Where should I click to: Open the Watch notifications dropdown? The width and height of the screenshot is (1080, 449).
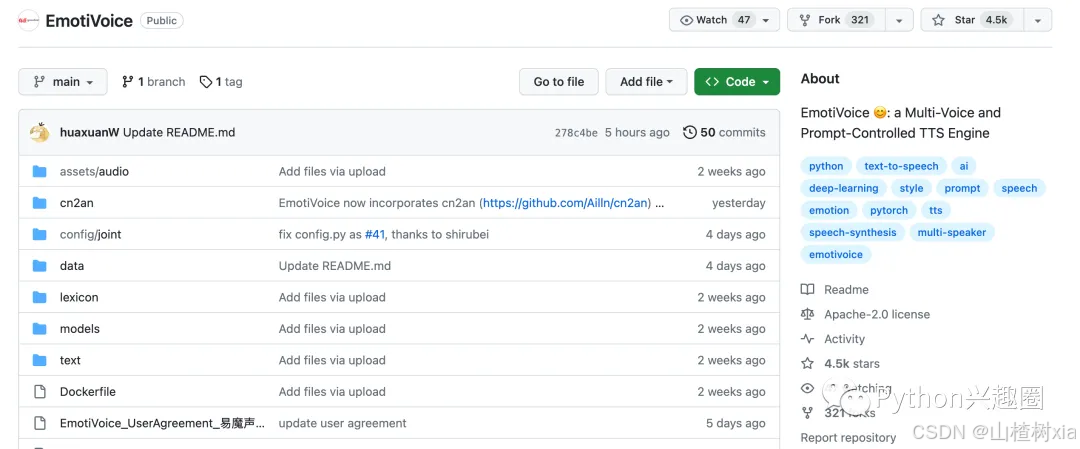coord(725,20)
